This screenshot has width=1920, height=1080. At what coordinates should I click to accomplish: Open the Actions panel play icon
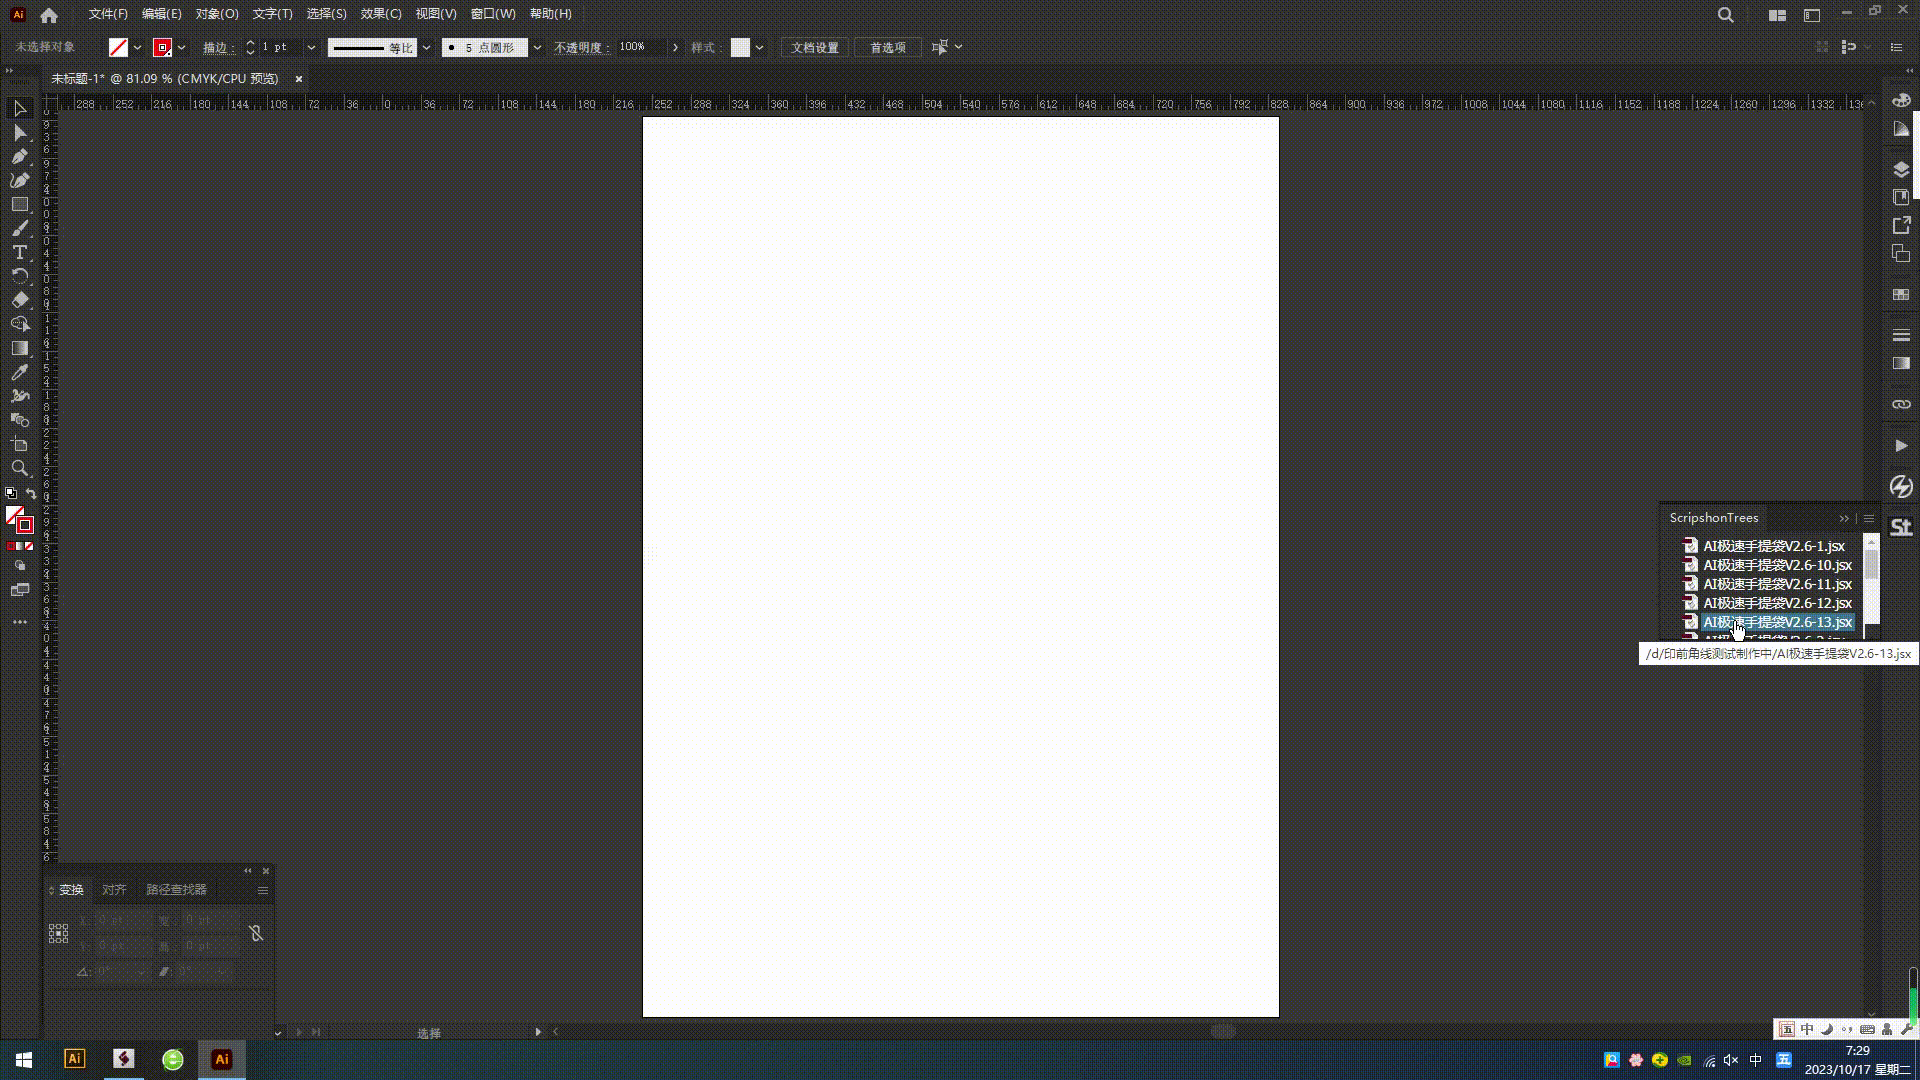pos(1901,446)
